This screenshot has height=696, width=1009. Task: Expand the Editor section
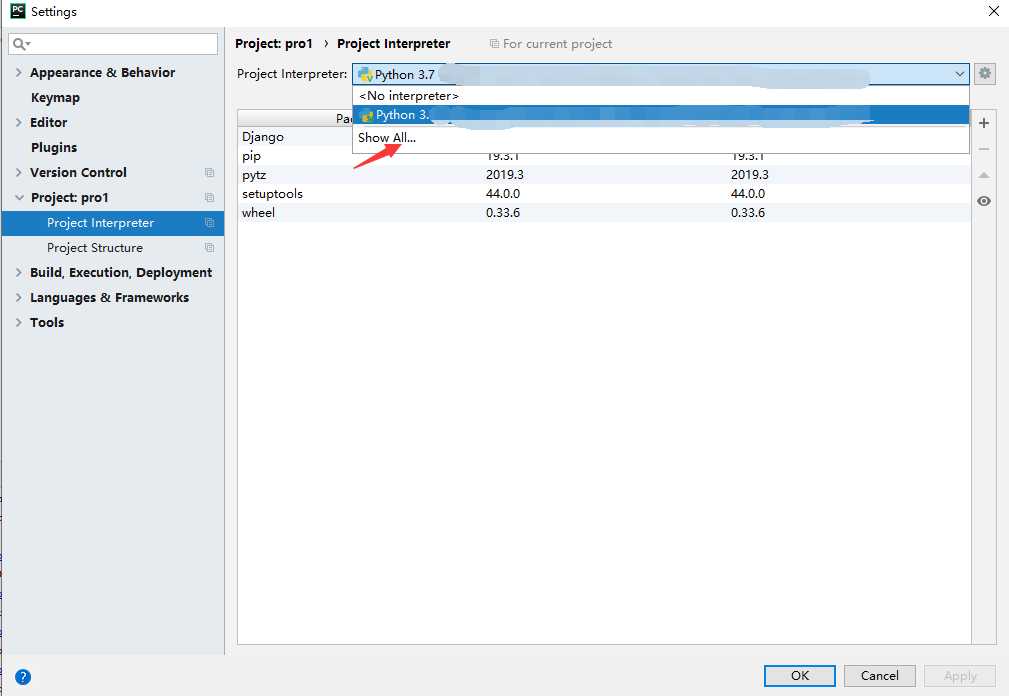(x=19, y=122)
